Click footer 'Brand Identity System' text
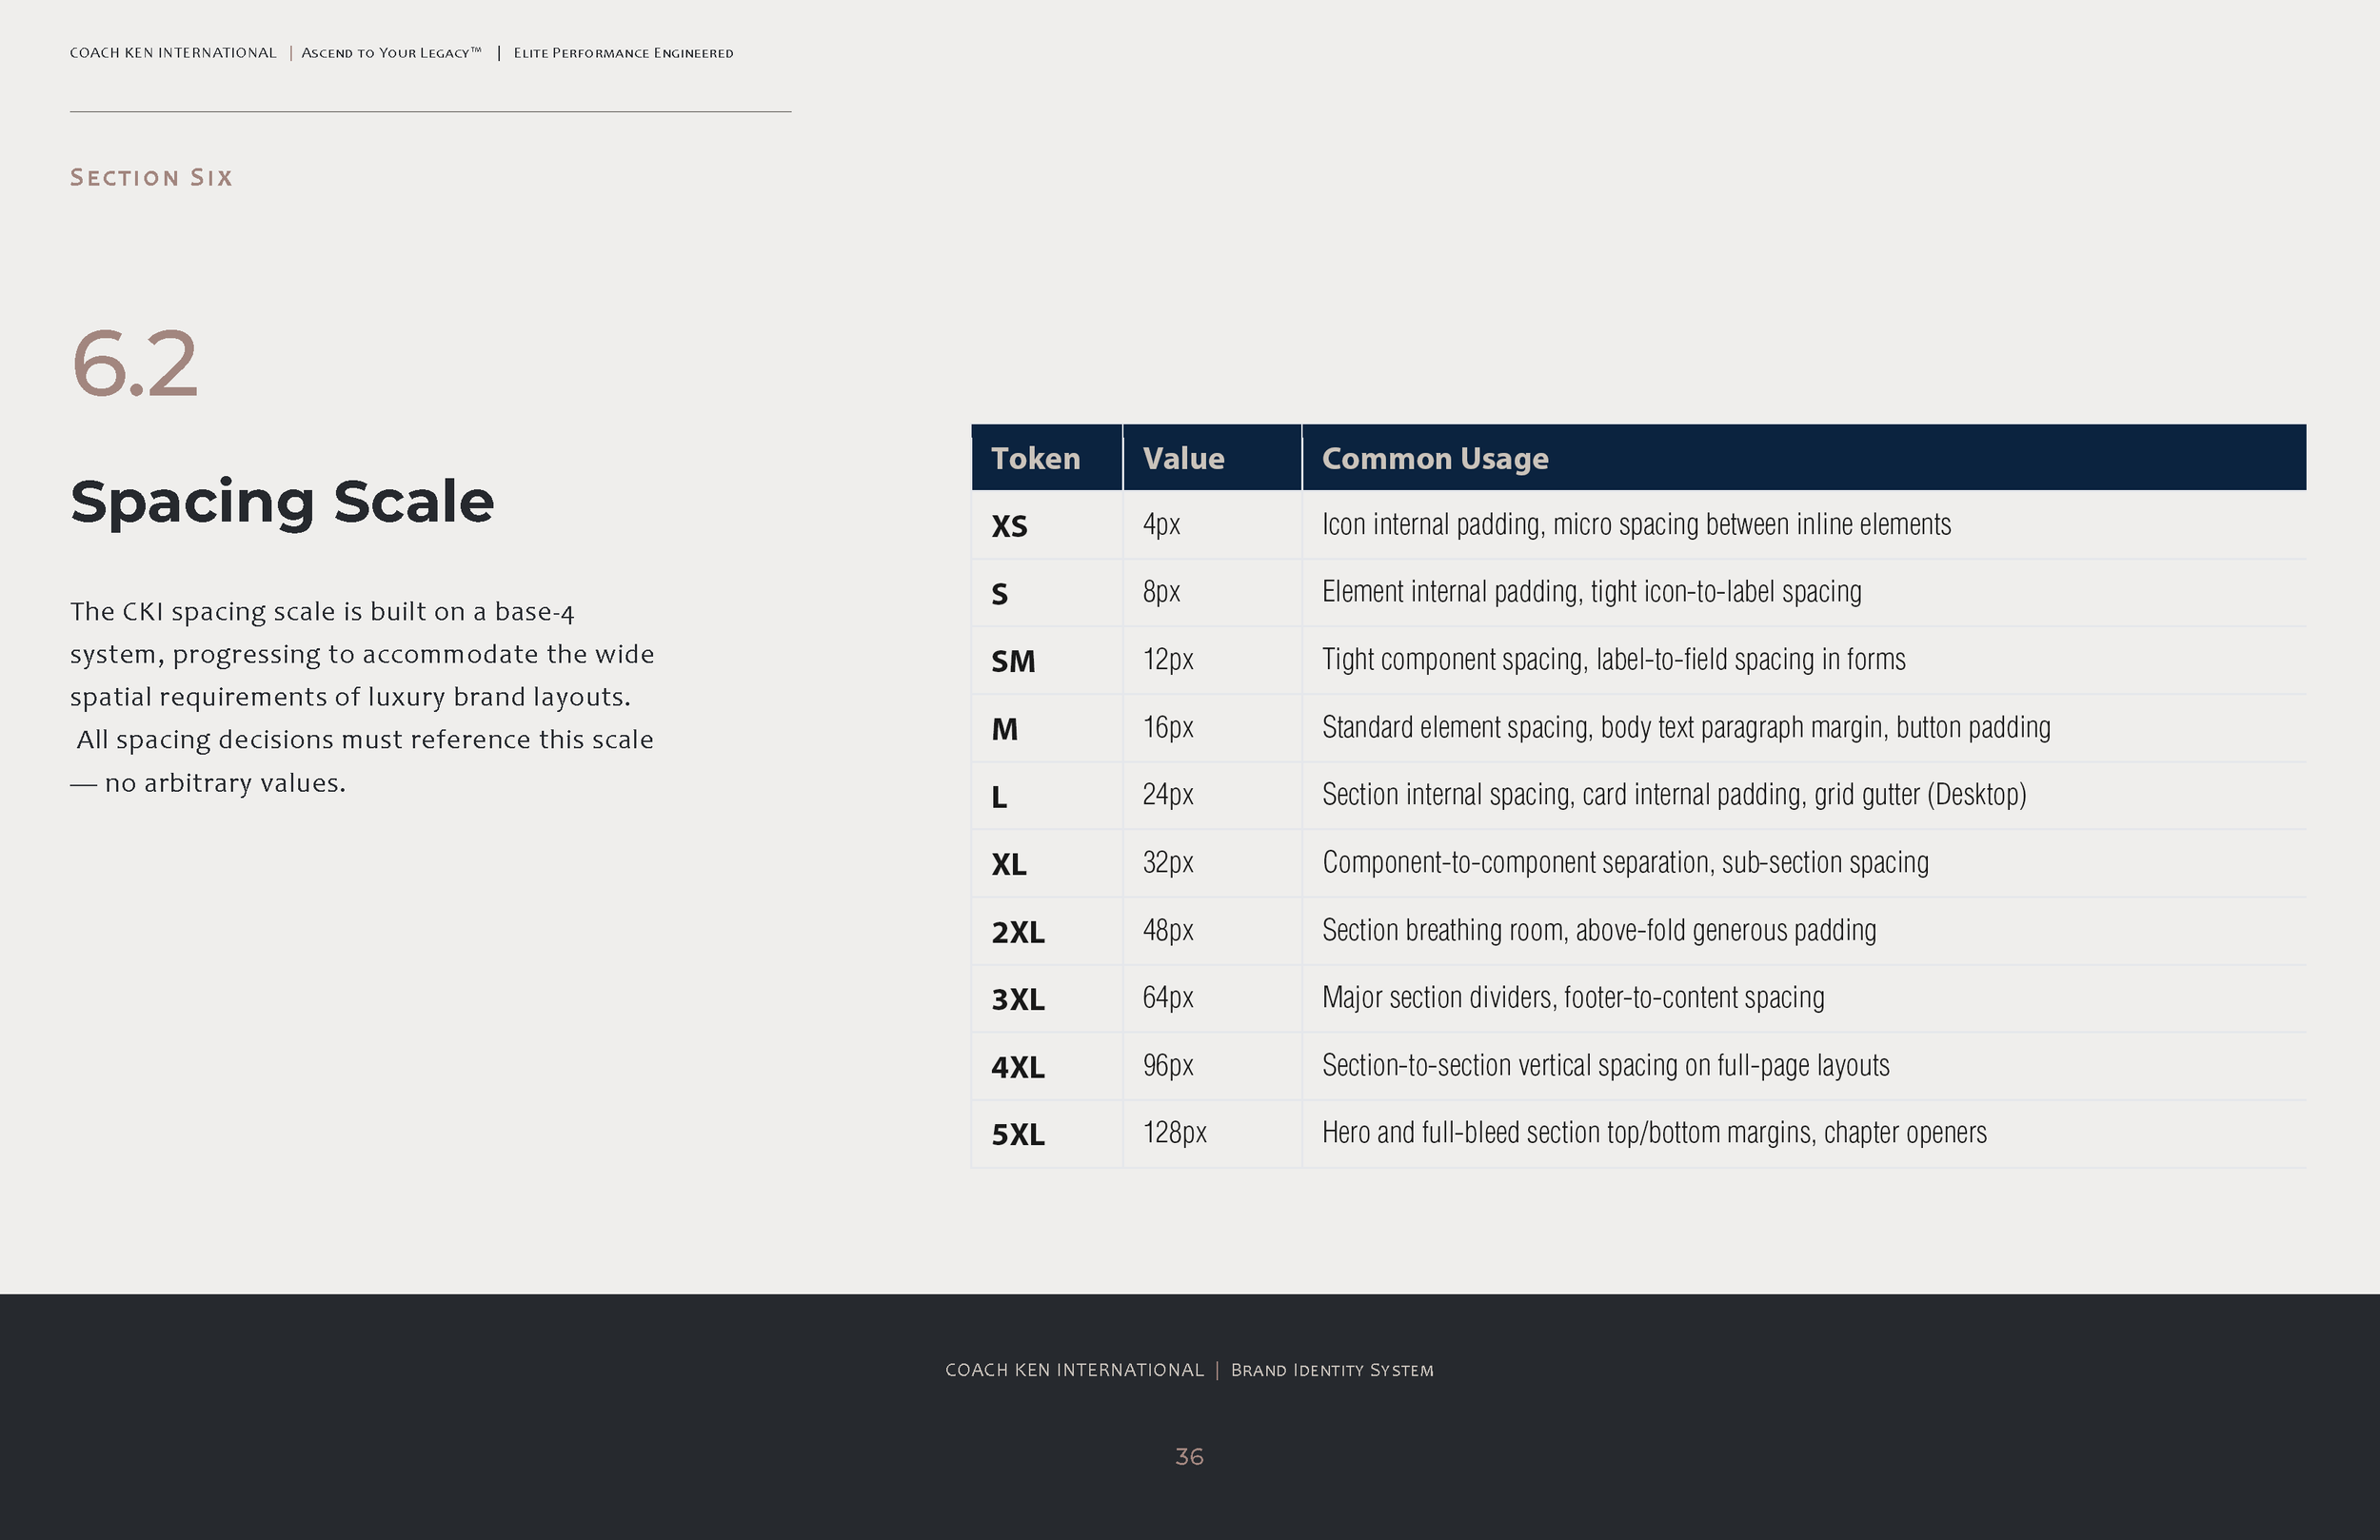Screen dimensions: 2380x1540 coord(1332,1370)
